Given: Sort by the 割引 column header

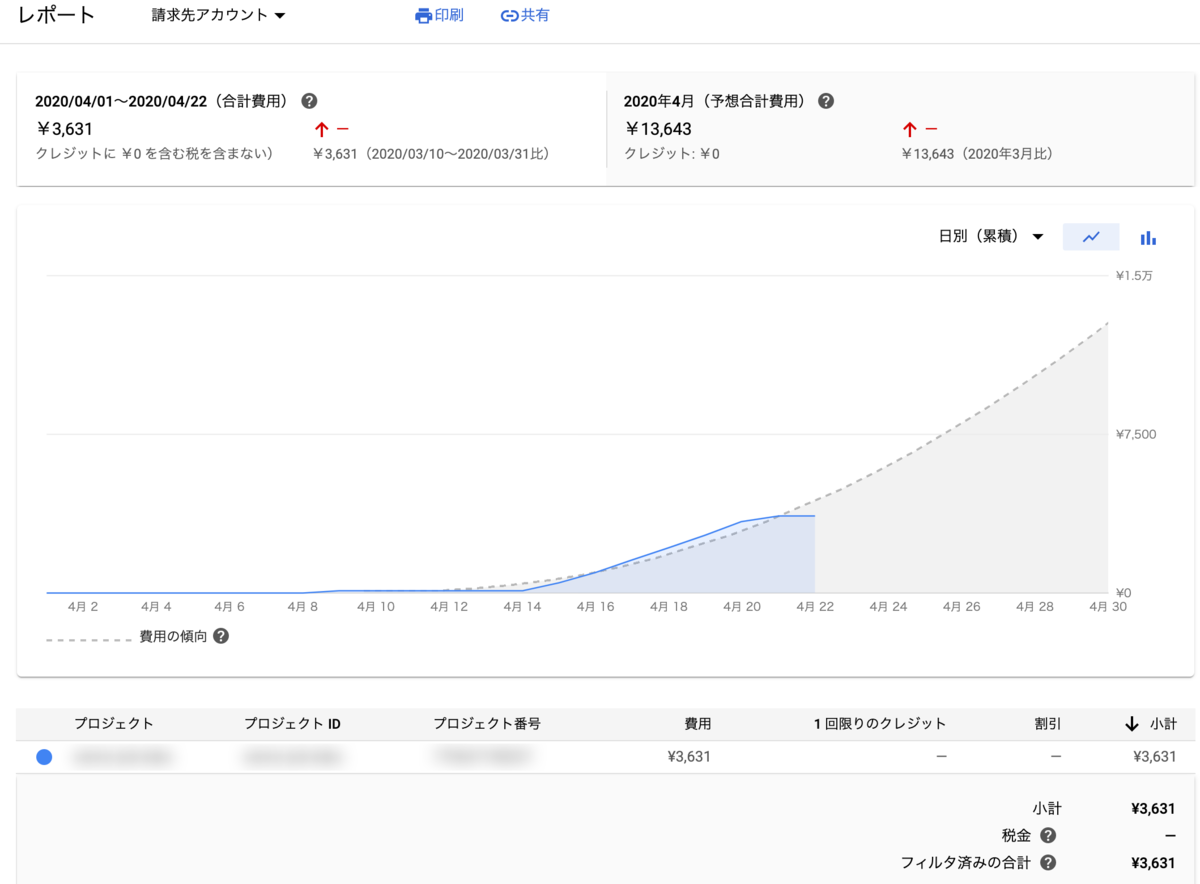Looking at the screenshot, I should coord(1048,724).
